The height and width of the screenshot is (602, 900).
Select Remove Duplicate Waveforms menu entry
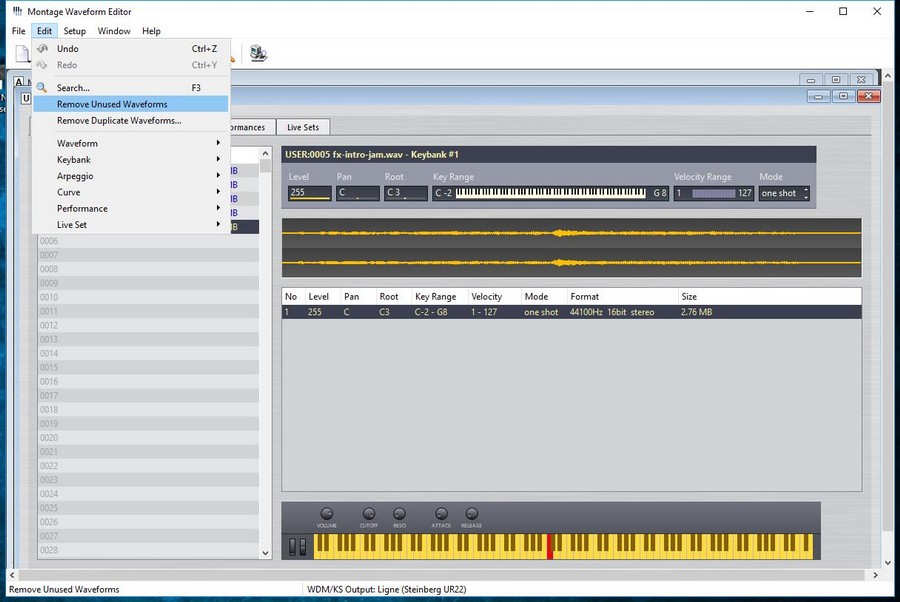(x=119, y=121)
